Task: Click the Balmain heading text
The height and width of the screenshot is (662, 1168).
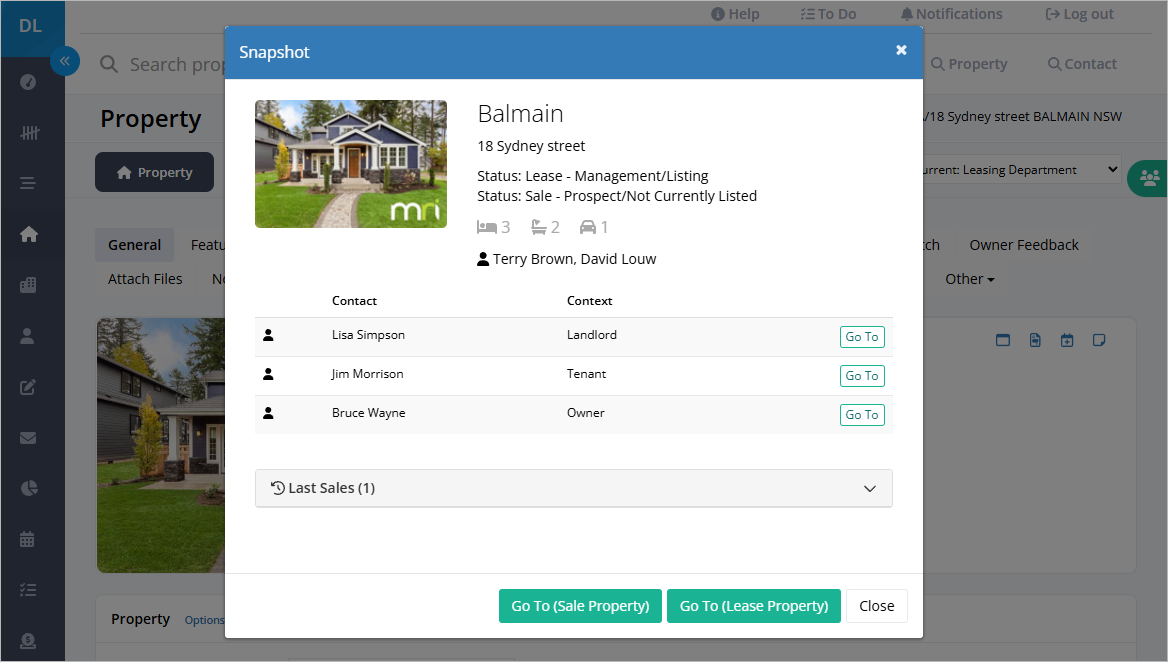Action: (520, 114)
